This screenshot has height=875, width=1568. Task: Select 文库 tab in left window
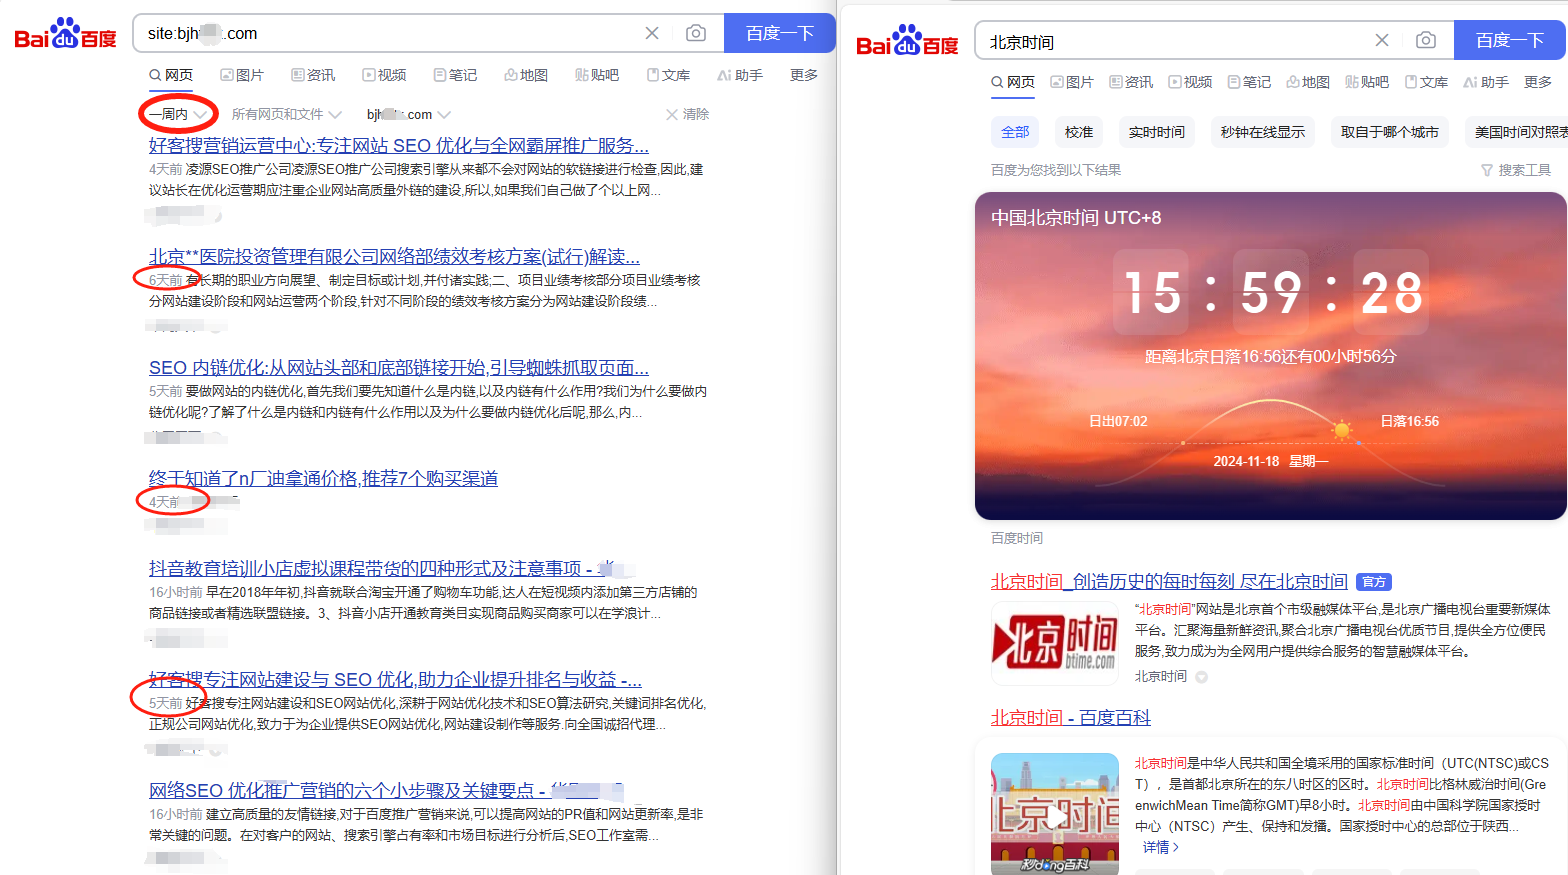668,75
